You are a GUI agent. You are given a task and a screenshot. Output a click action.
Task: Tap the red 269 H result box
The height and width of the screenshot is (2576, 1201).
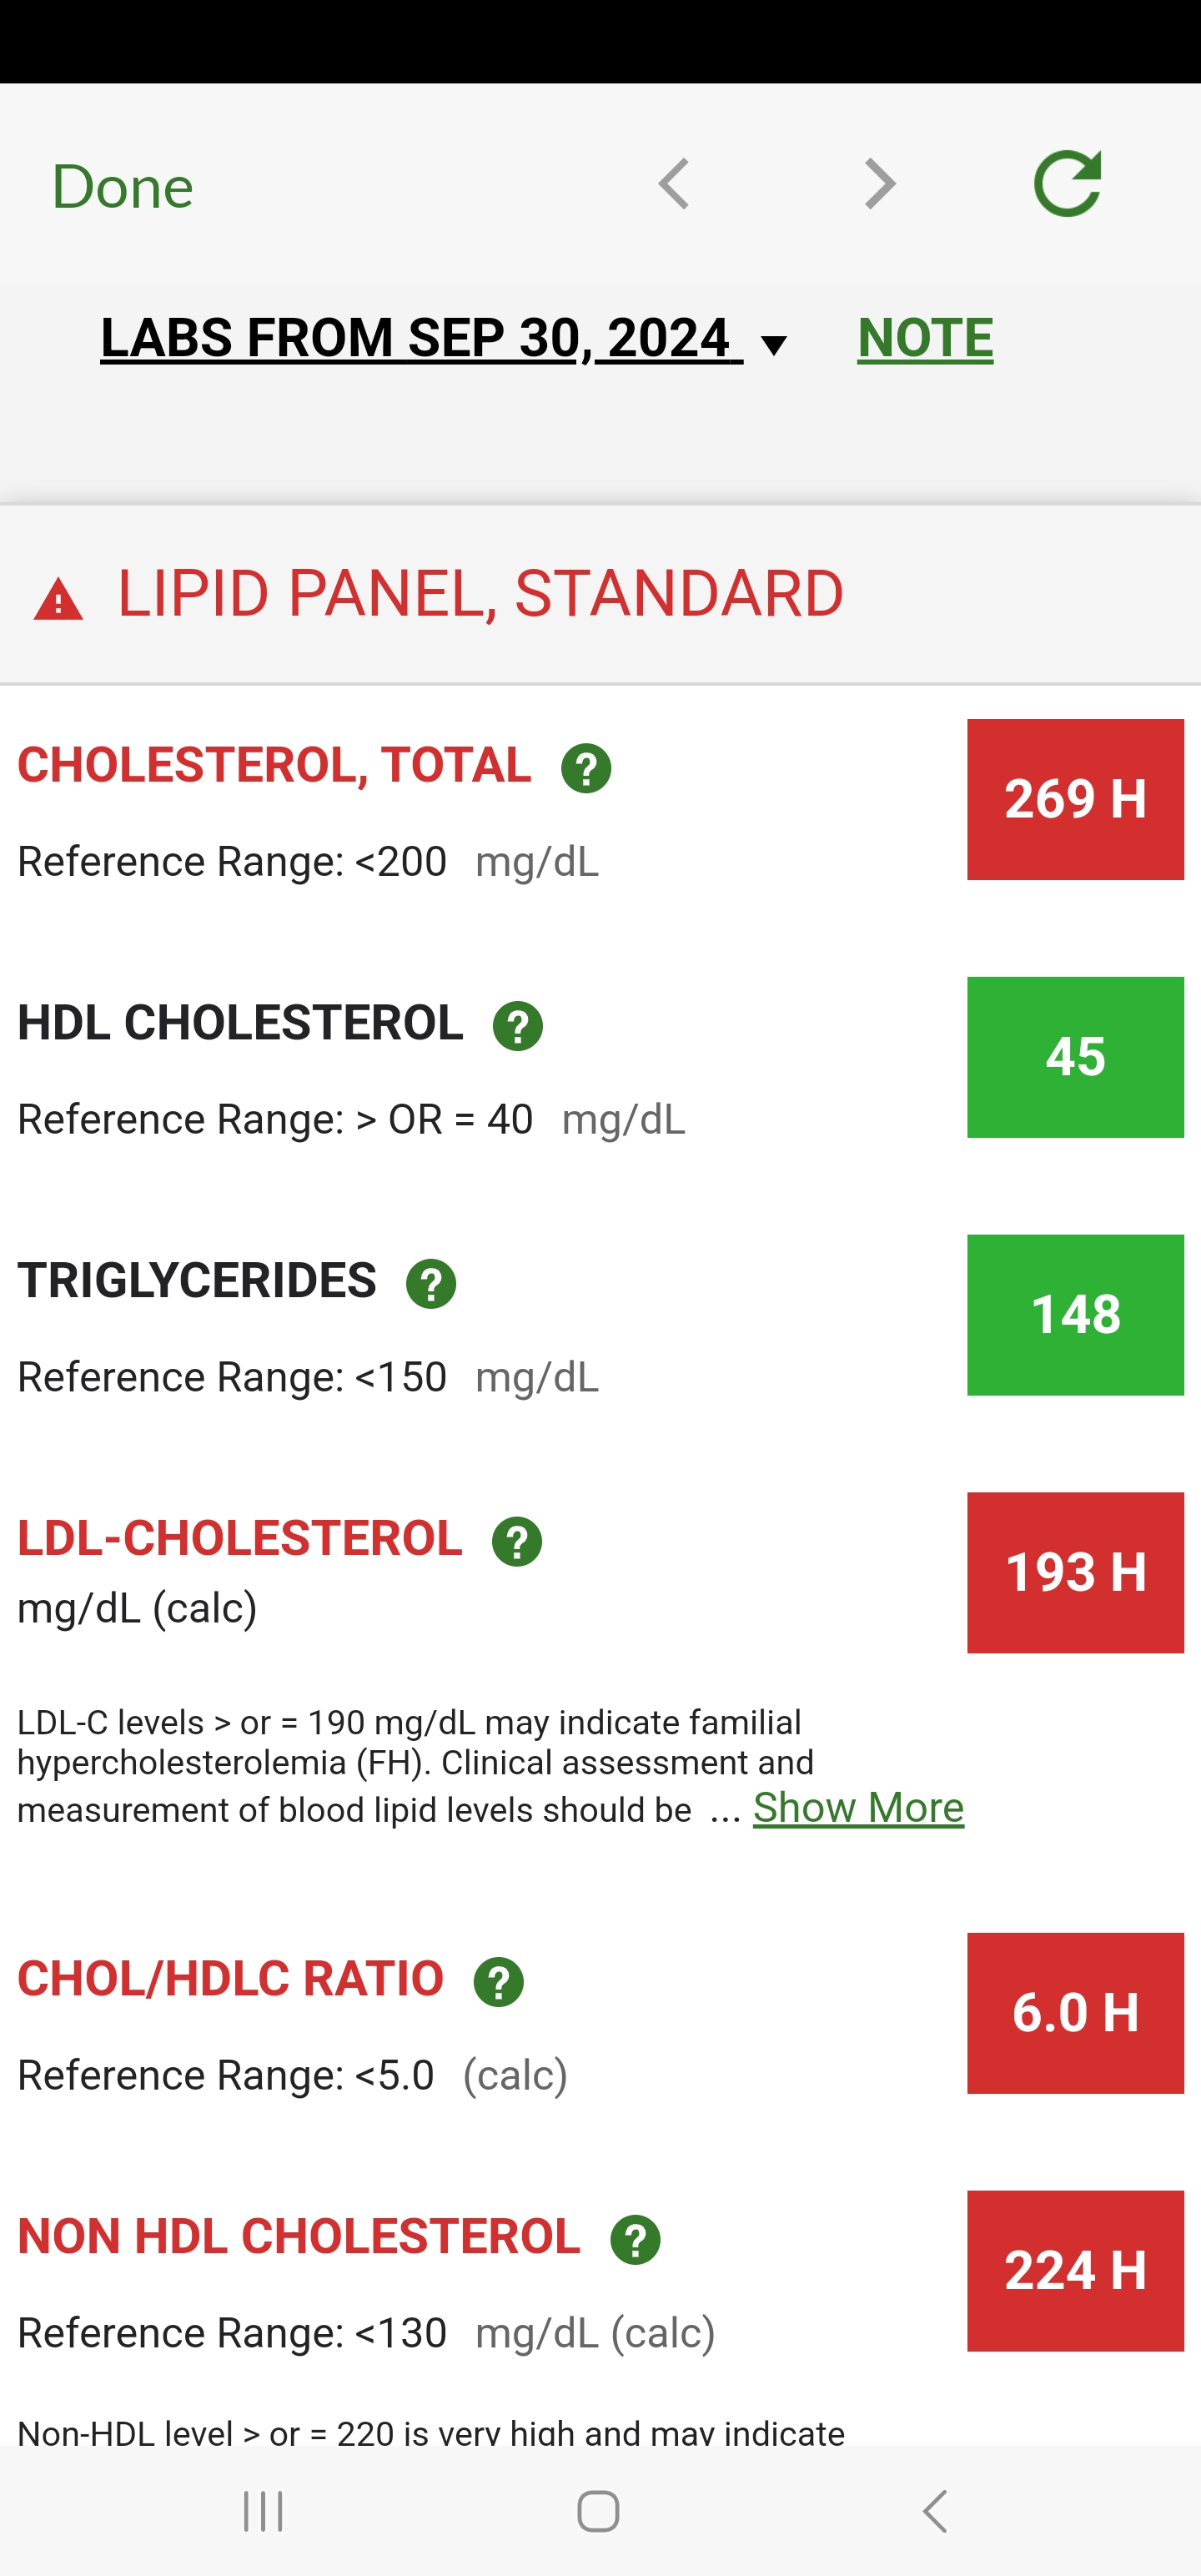coord(1075,800)
